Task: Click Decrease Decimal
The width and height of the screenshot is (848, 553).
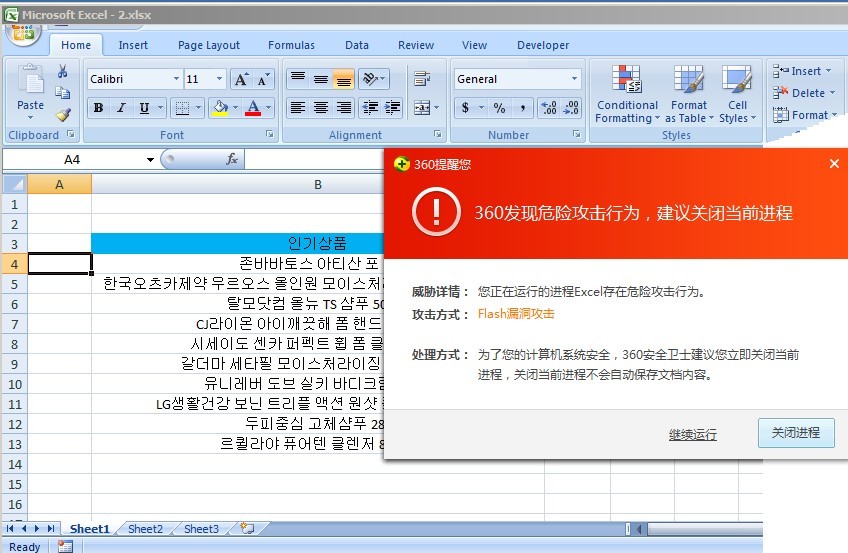Action: pyautogui.click(x=571, y=108)
